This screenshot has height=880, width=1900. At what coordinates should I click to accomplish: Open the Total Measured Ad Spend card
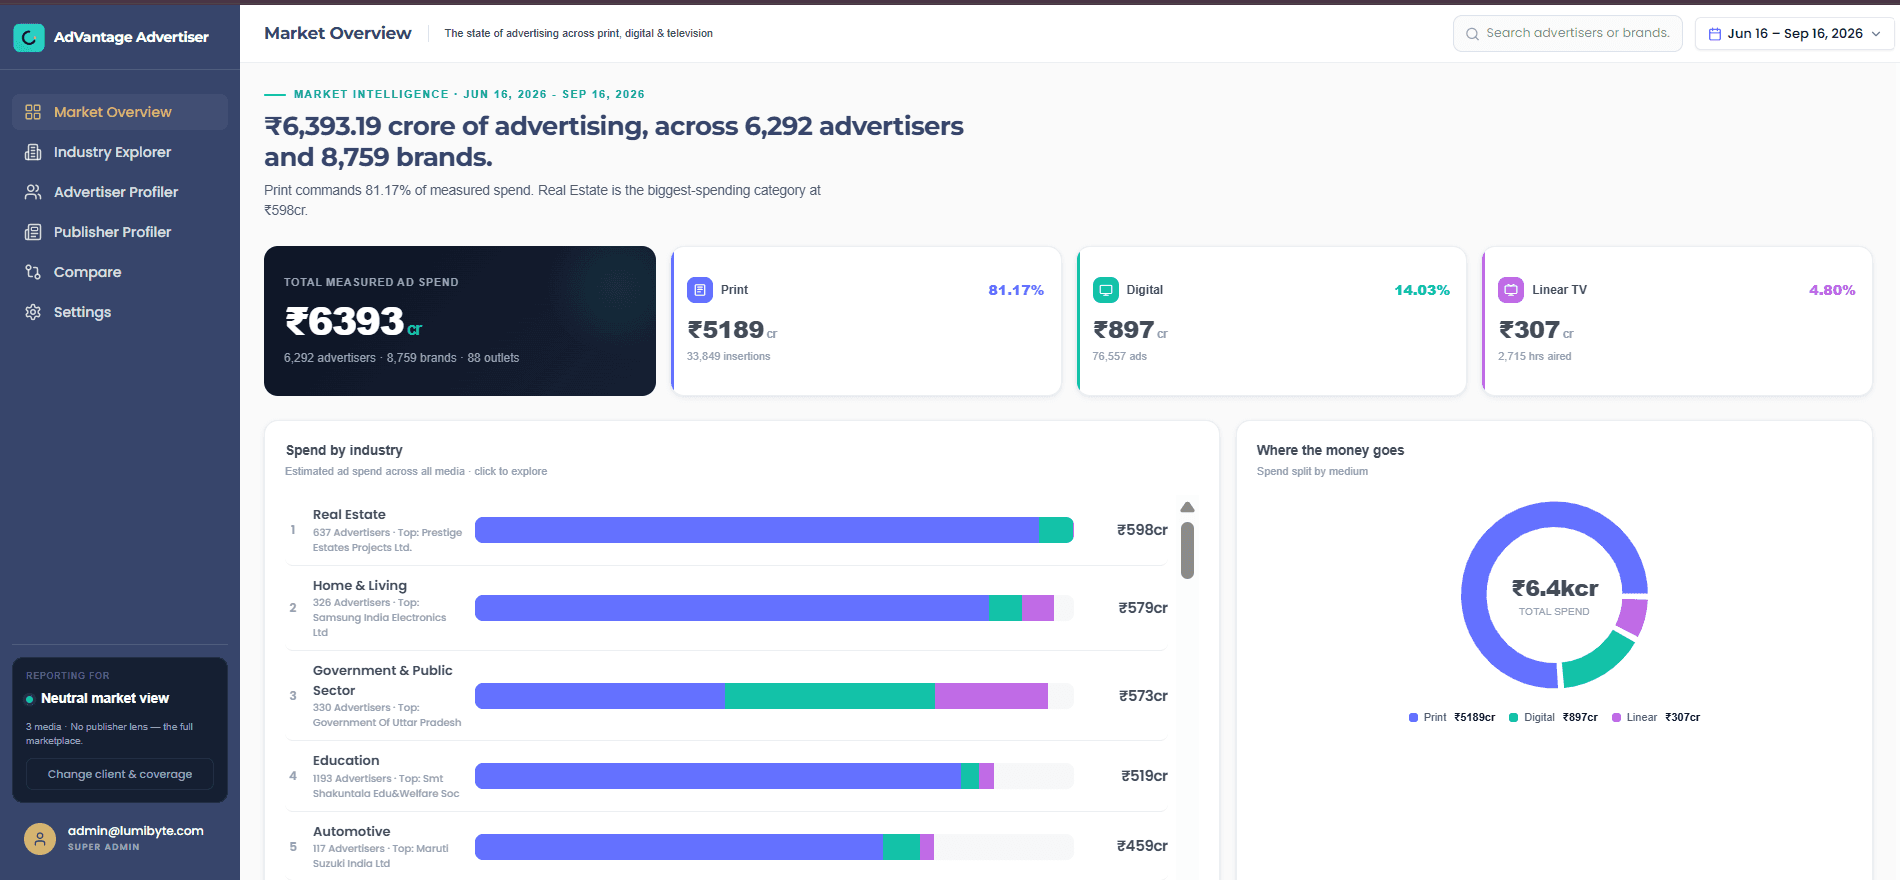pos(460,321)
